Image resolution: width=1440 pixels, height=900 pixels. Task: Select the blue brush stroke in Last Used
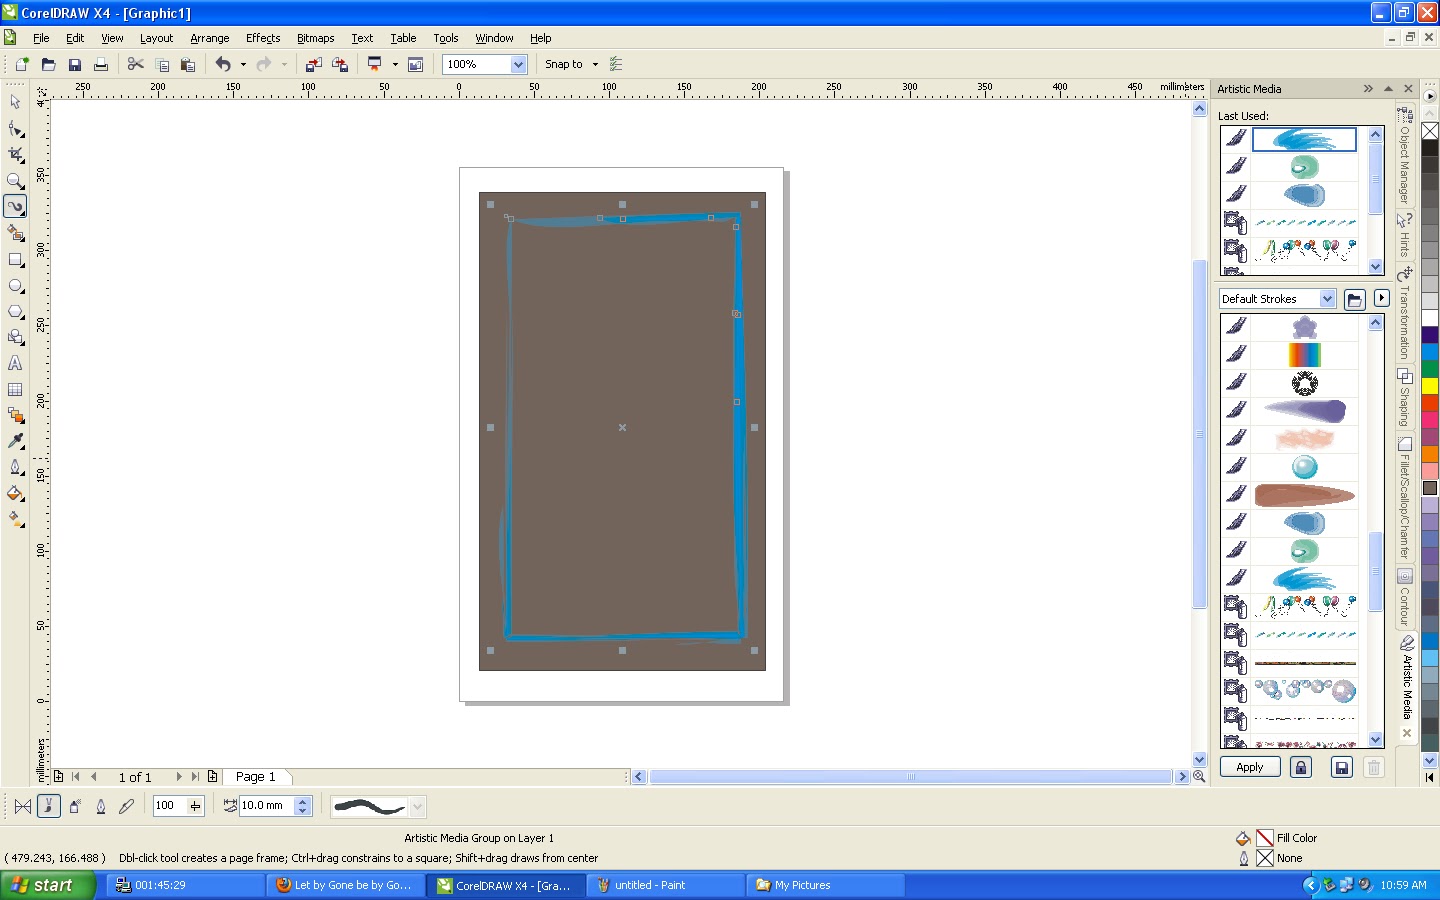tap(1303, 139)
